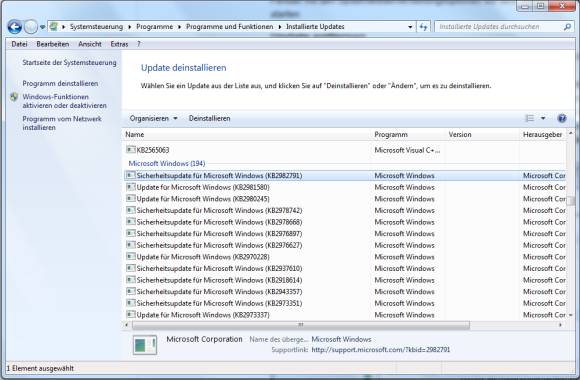This screenshot has width=580, height=380.
Task: Expand arrow after Programme breadcrumb
Action: [179, 27]
